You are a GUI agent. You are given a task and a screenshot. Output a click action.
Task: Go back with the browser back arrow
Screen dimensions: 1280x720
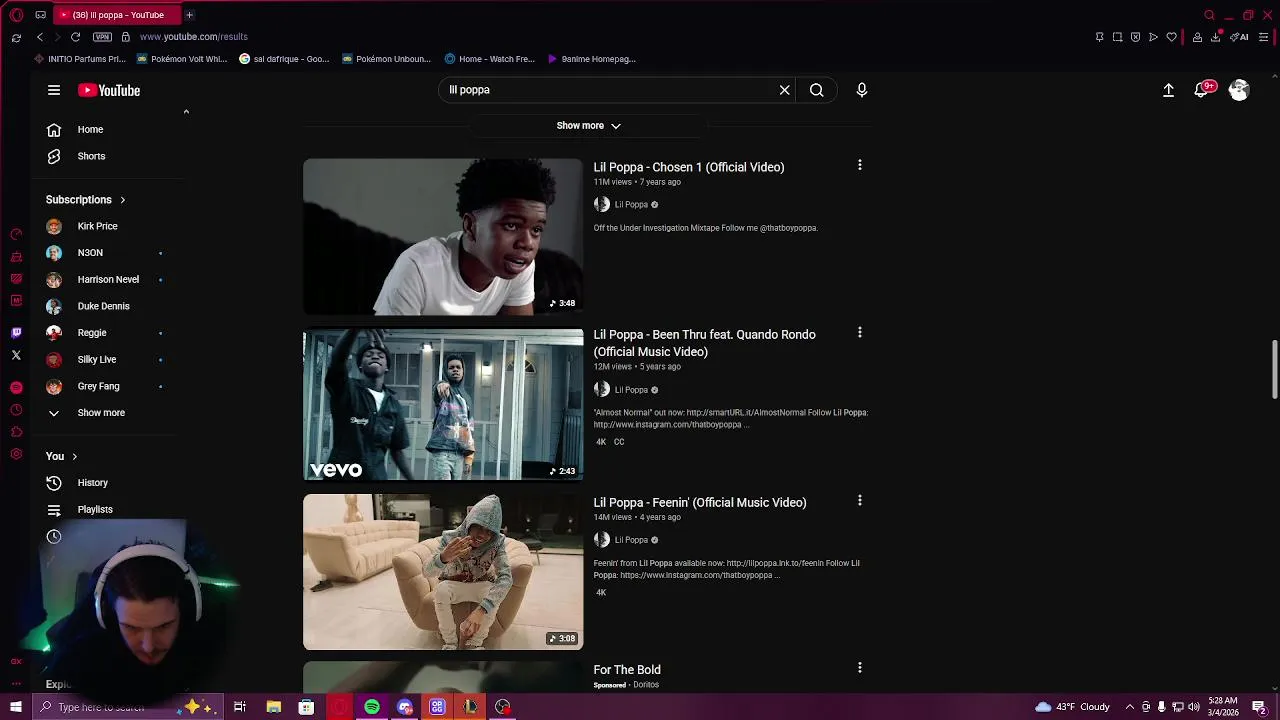coord(40,37)
